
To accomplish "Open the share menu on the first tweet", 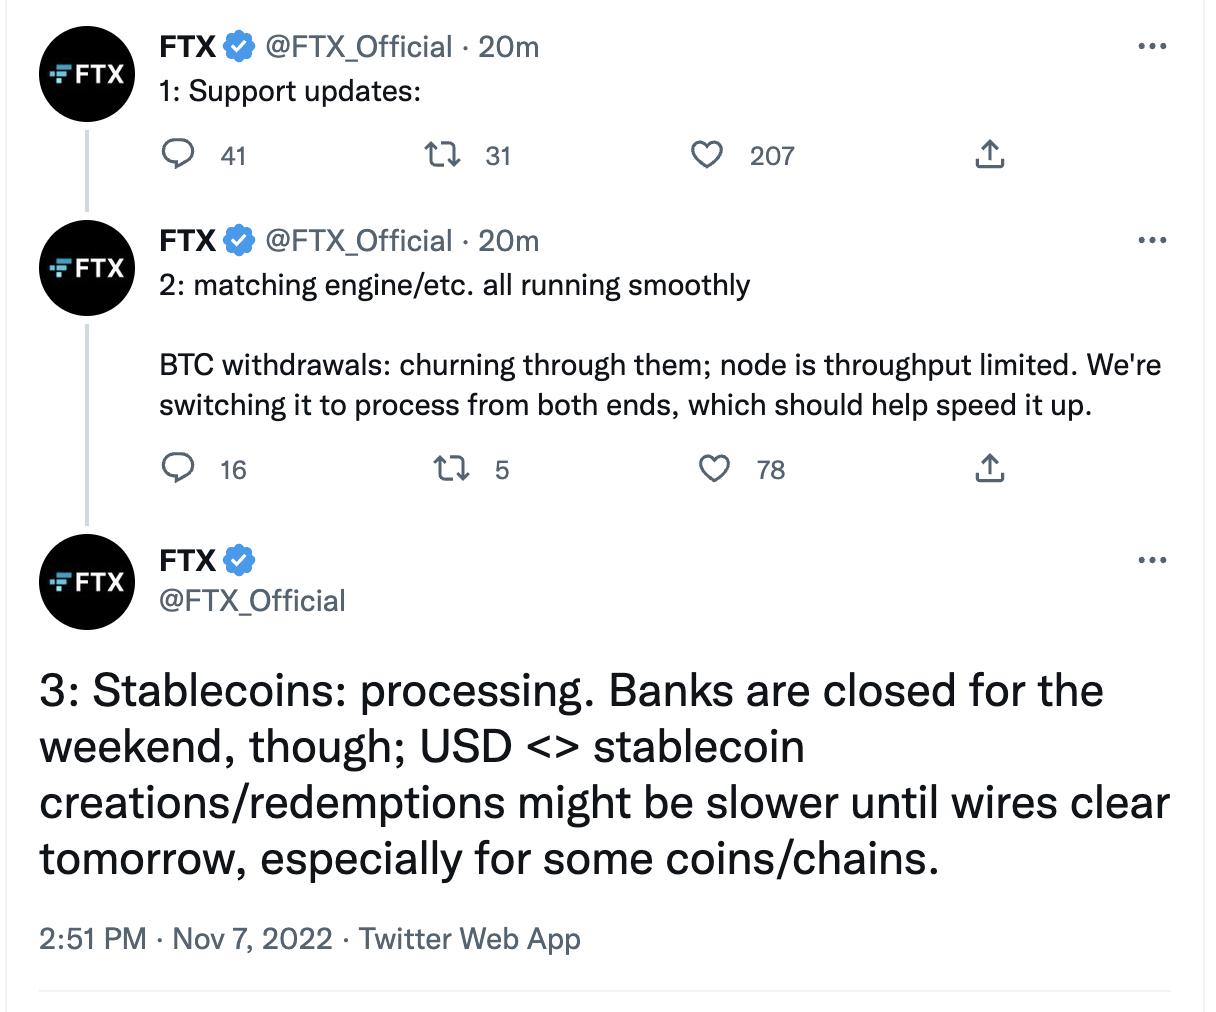I will 990,155.
